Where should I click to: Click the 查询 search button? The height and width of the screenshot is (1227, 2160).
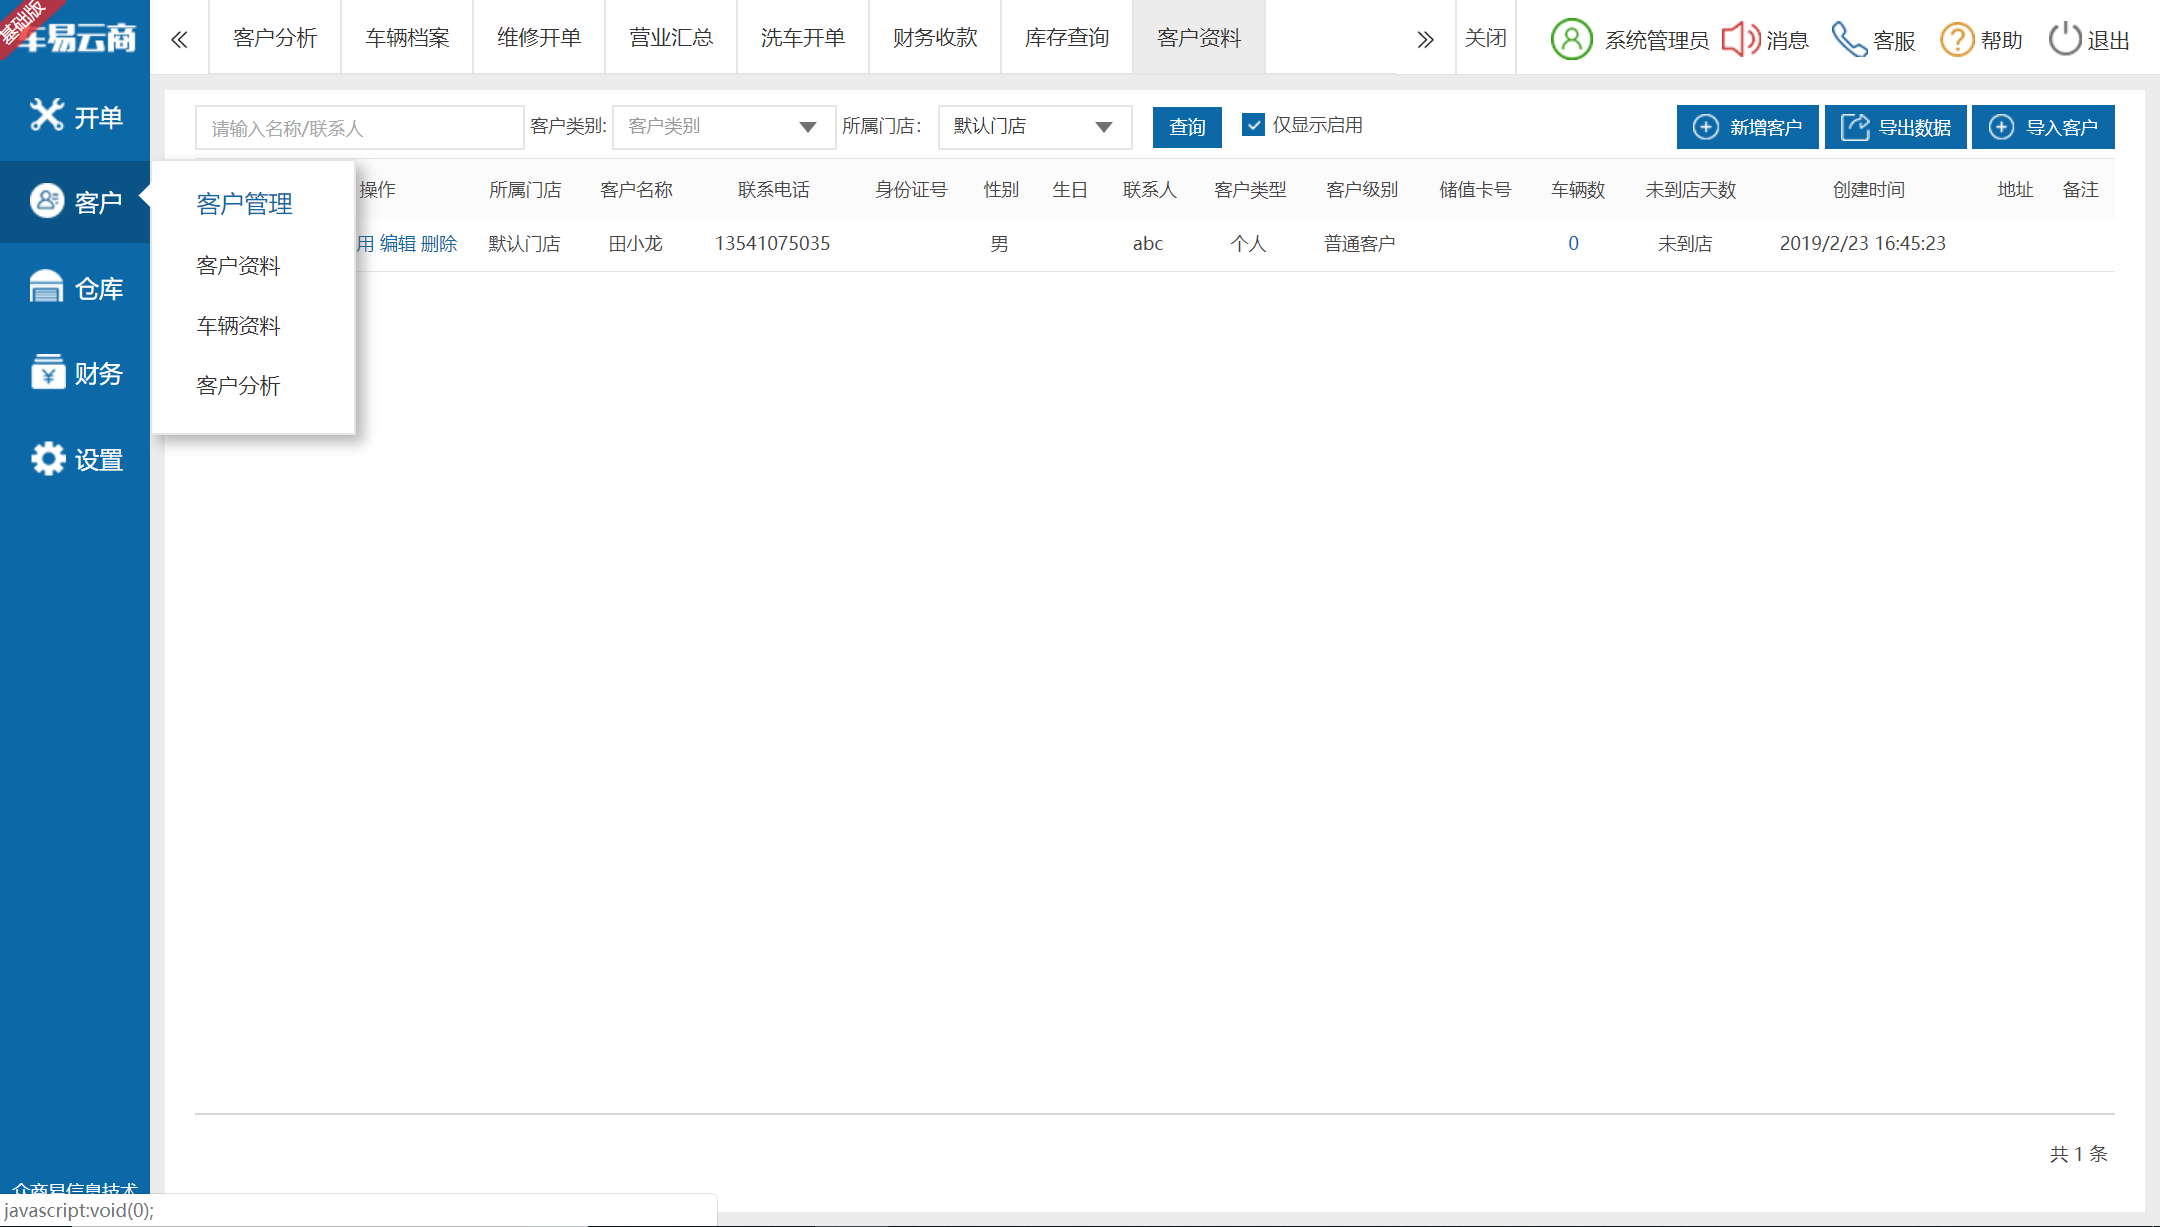point(1187,127)
